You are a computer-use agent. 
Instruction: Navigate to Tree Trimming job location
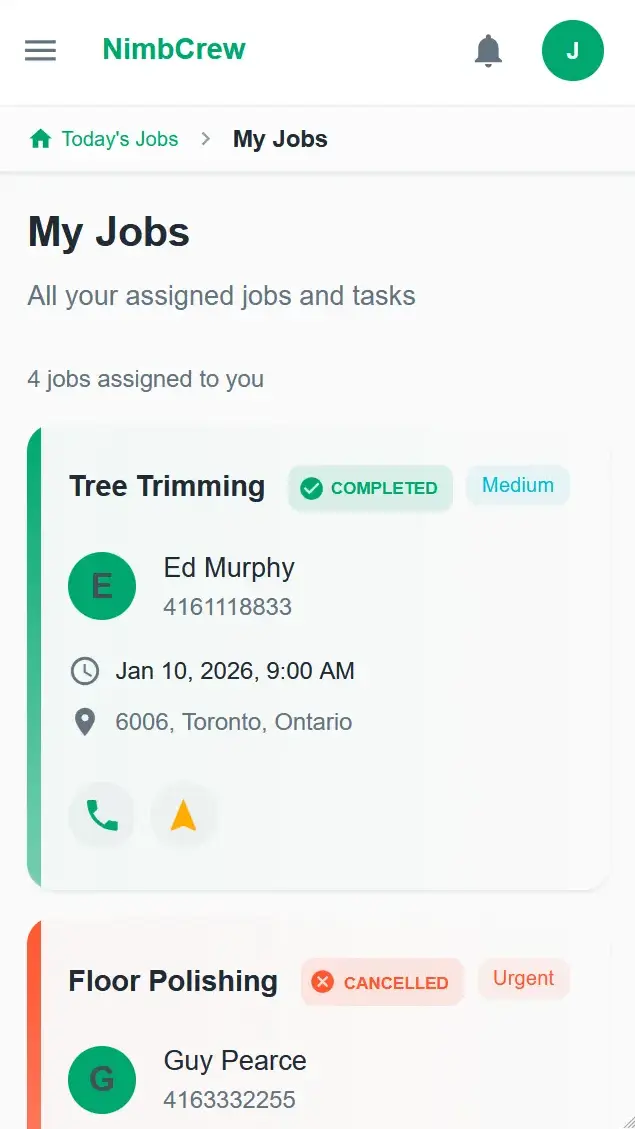coord(183,816)
